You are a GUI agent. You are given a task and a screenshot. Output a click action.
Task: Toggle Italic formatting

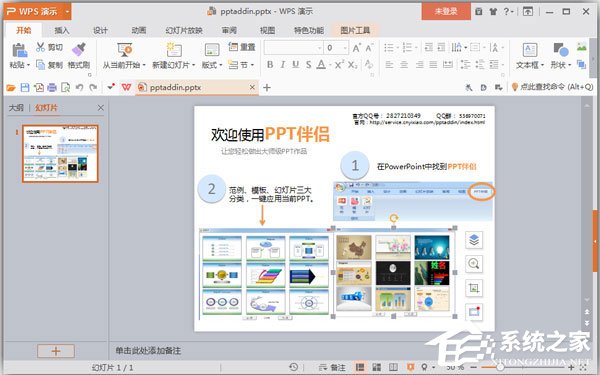[283, 65]
